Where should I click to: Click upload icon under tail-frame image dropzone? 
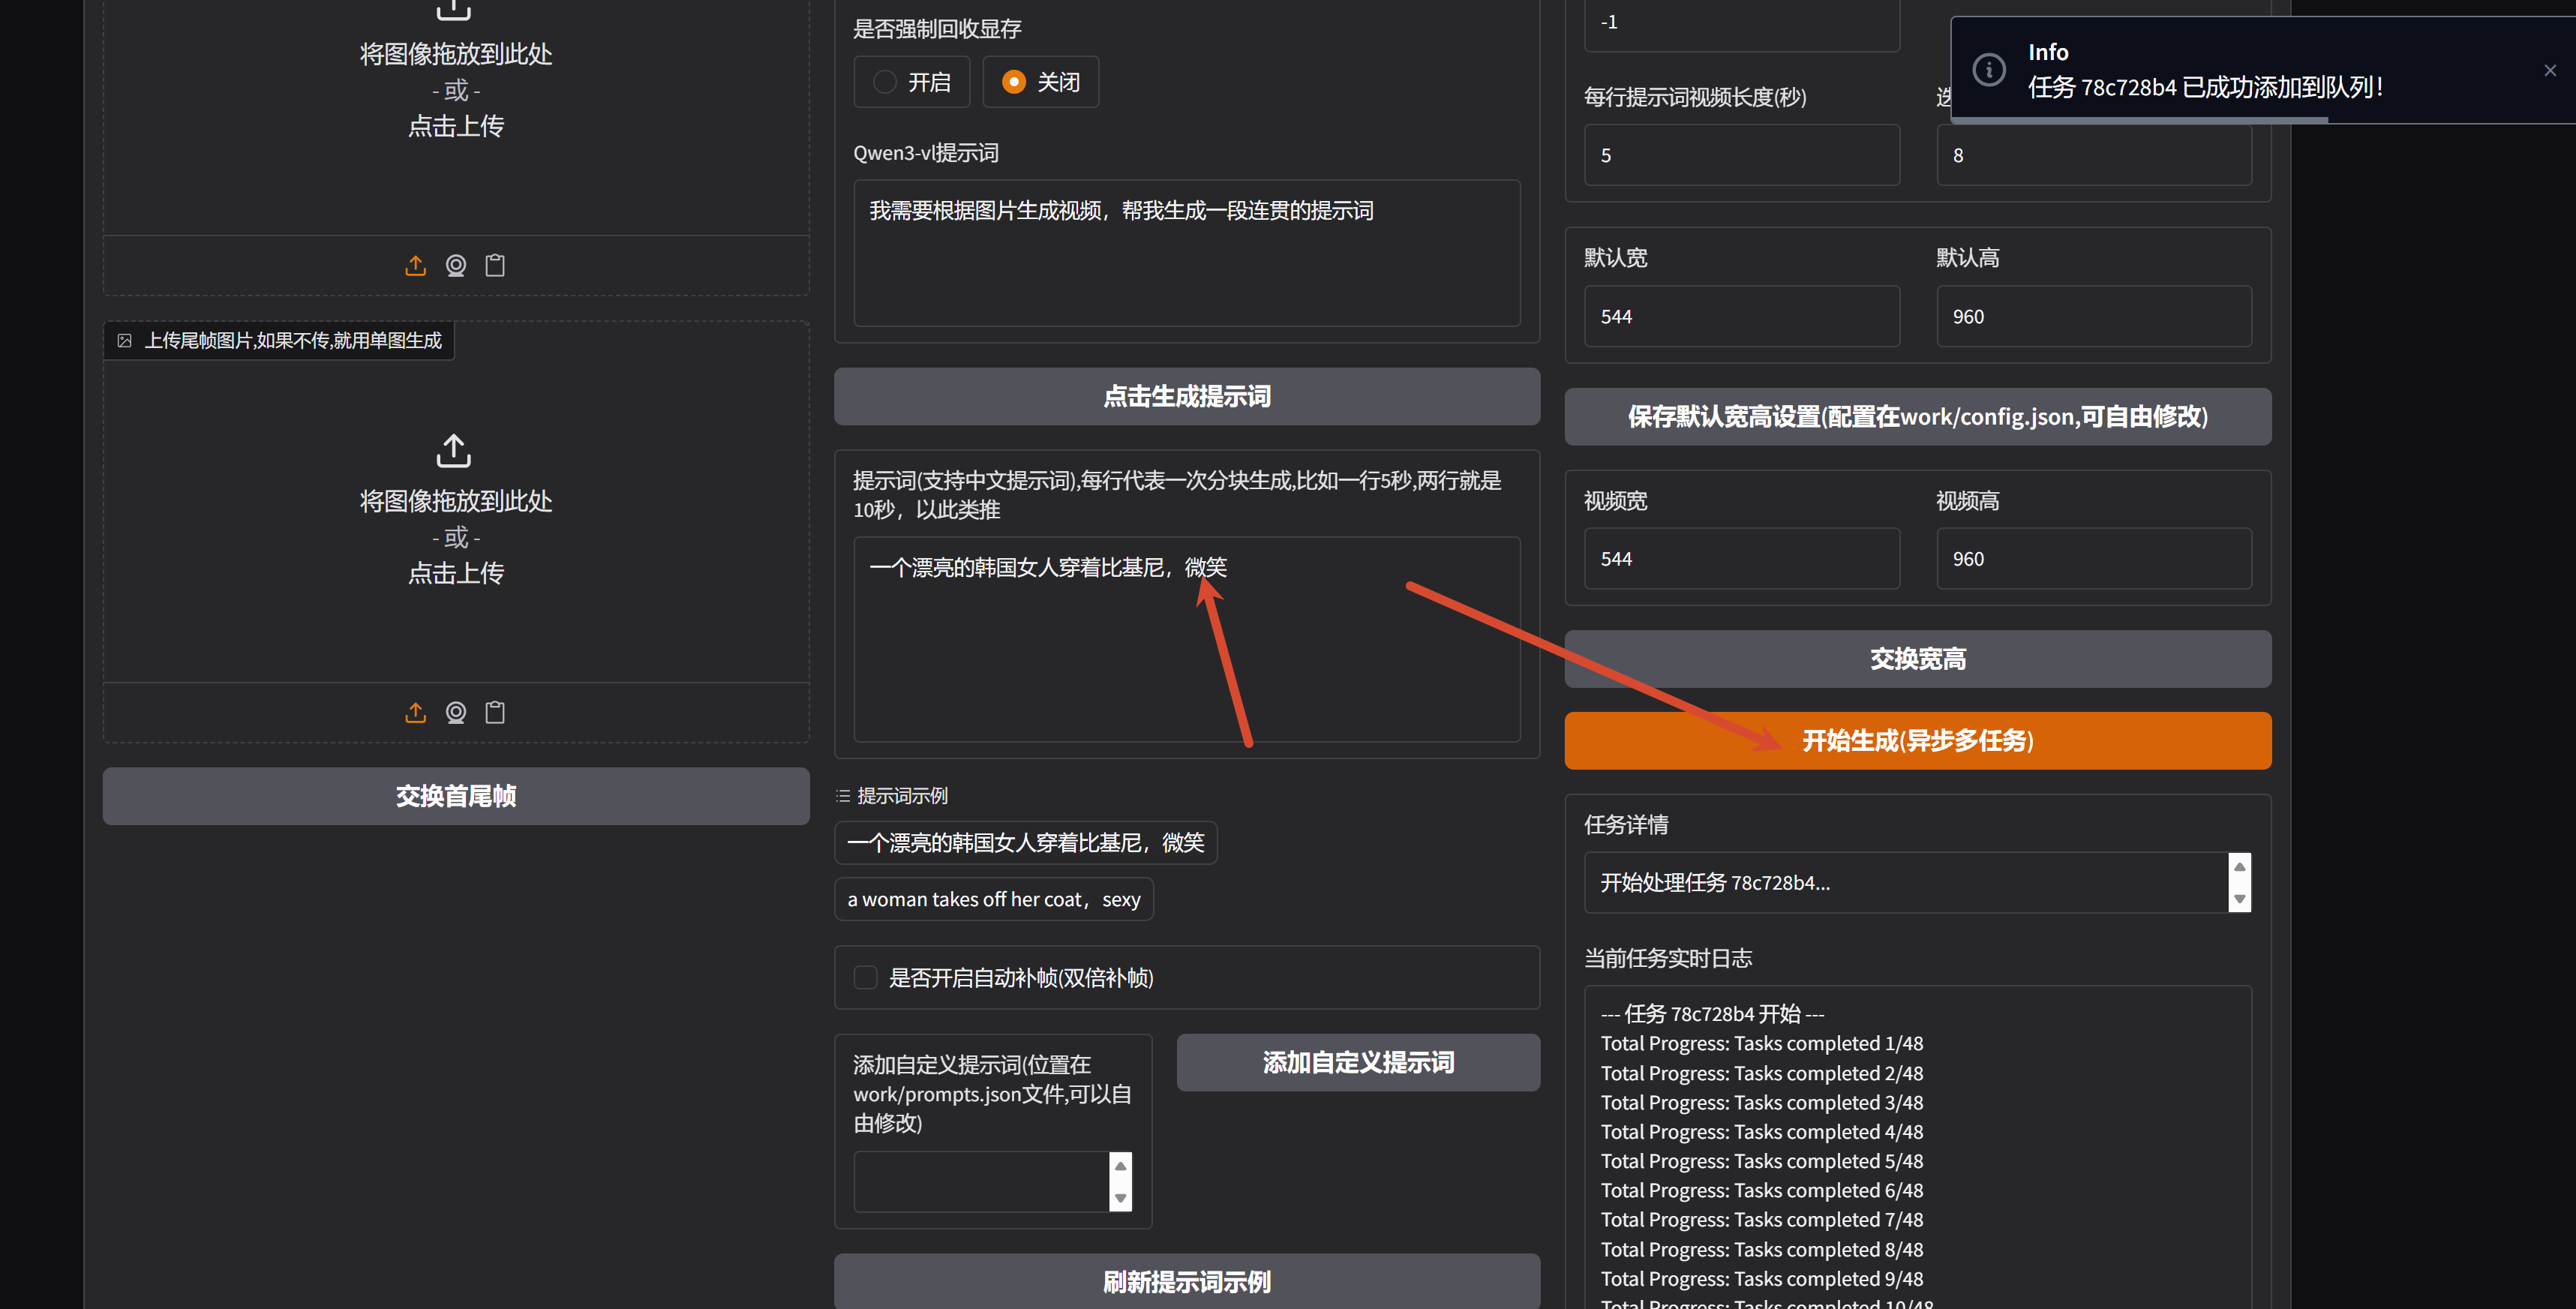[x=415, y=712]
